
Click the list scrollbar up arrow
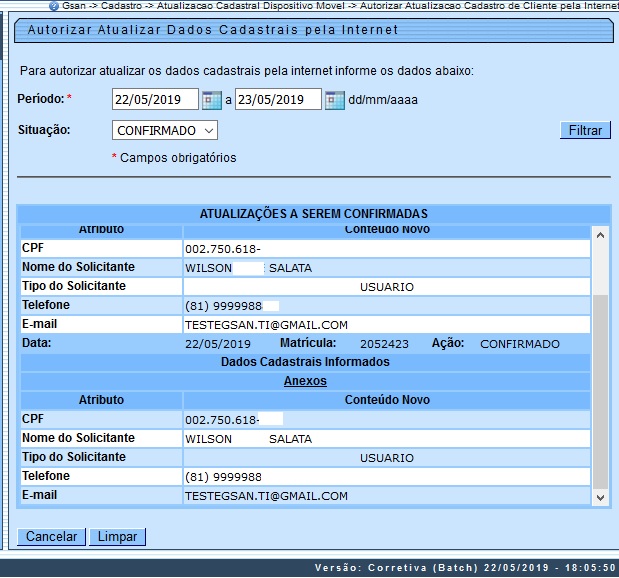click(600, 236)
